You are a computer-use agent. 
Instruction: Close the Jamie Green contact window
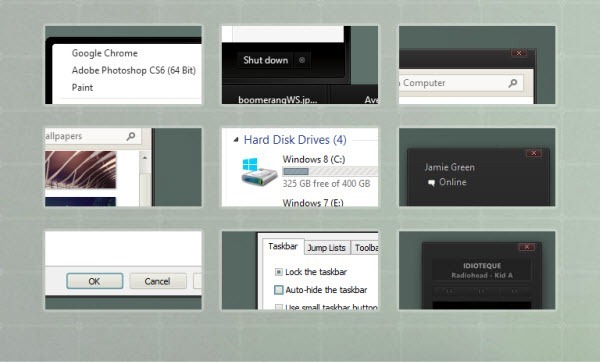click(533, 153)
